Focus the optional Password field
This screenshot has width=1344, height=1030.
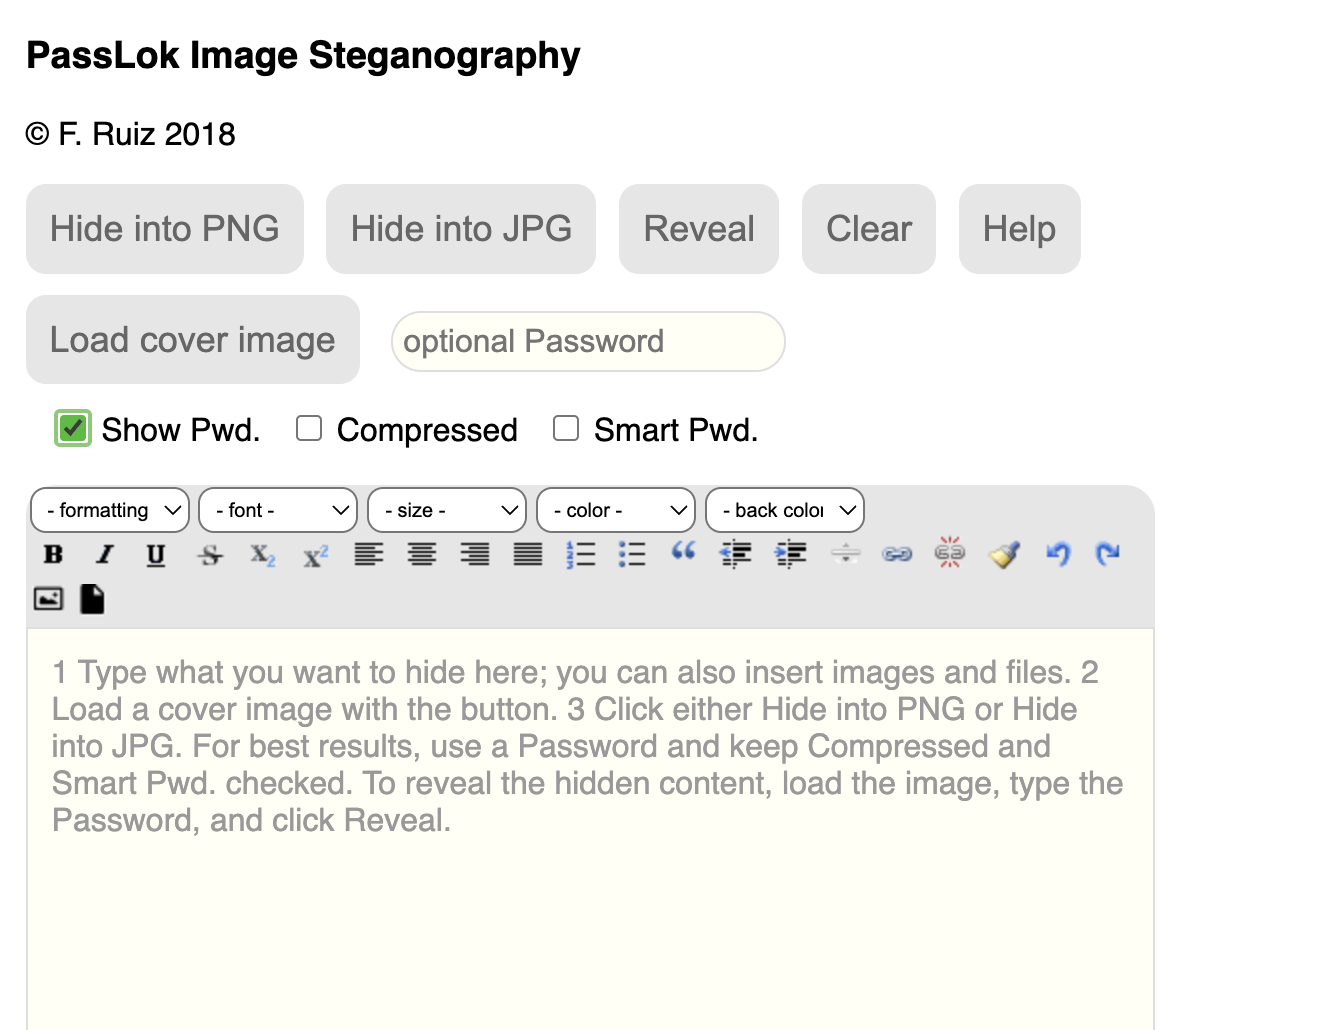point(588,342)
